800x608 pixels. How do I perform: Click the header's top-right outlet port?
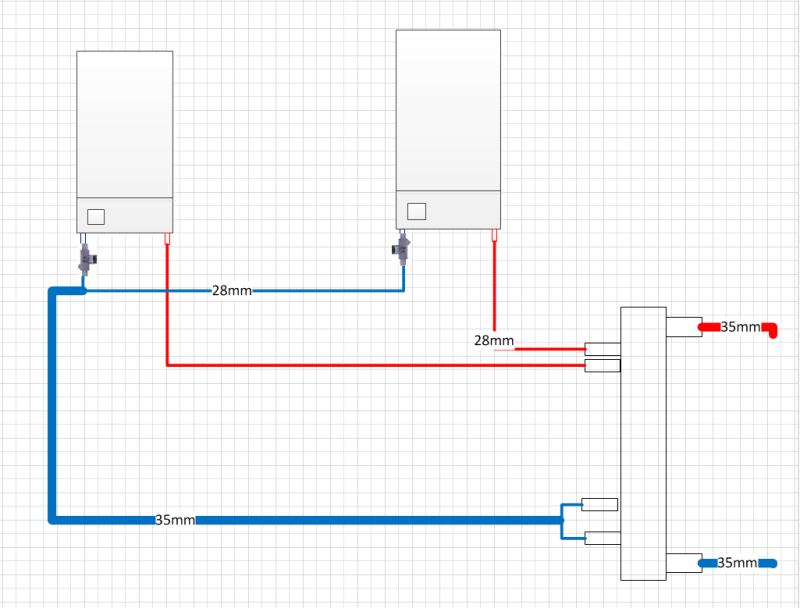pos(683,327)
